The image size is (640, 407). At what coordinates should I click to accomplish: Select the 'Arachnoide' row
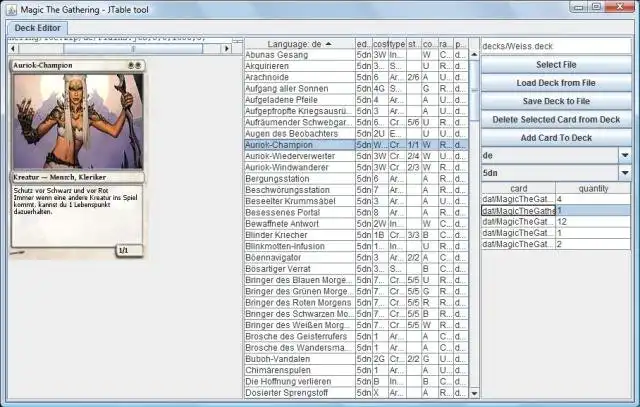(x=356, y=77)
